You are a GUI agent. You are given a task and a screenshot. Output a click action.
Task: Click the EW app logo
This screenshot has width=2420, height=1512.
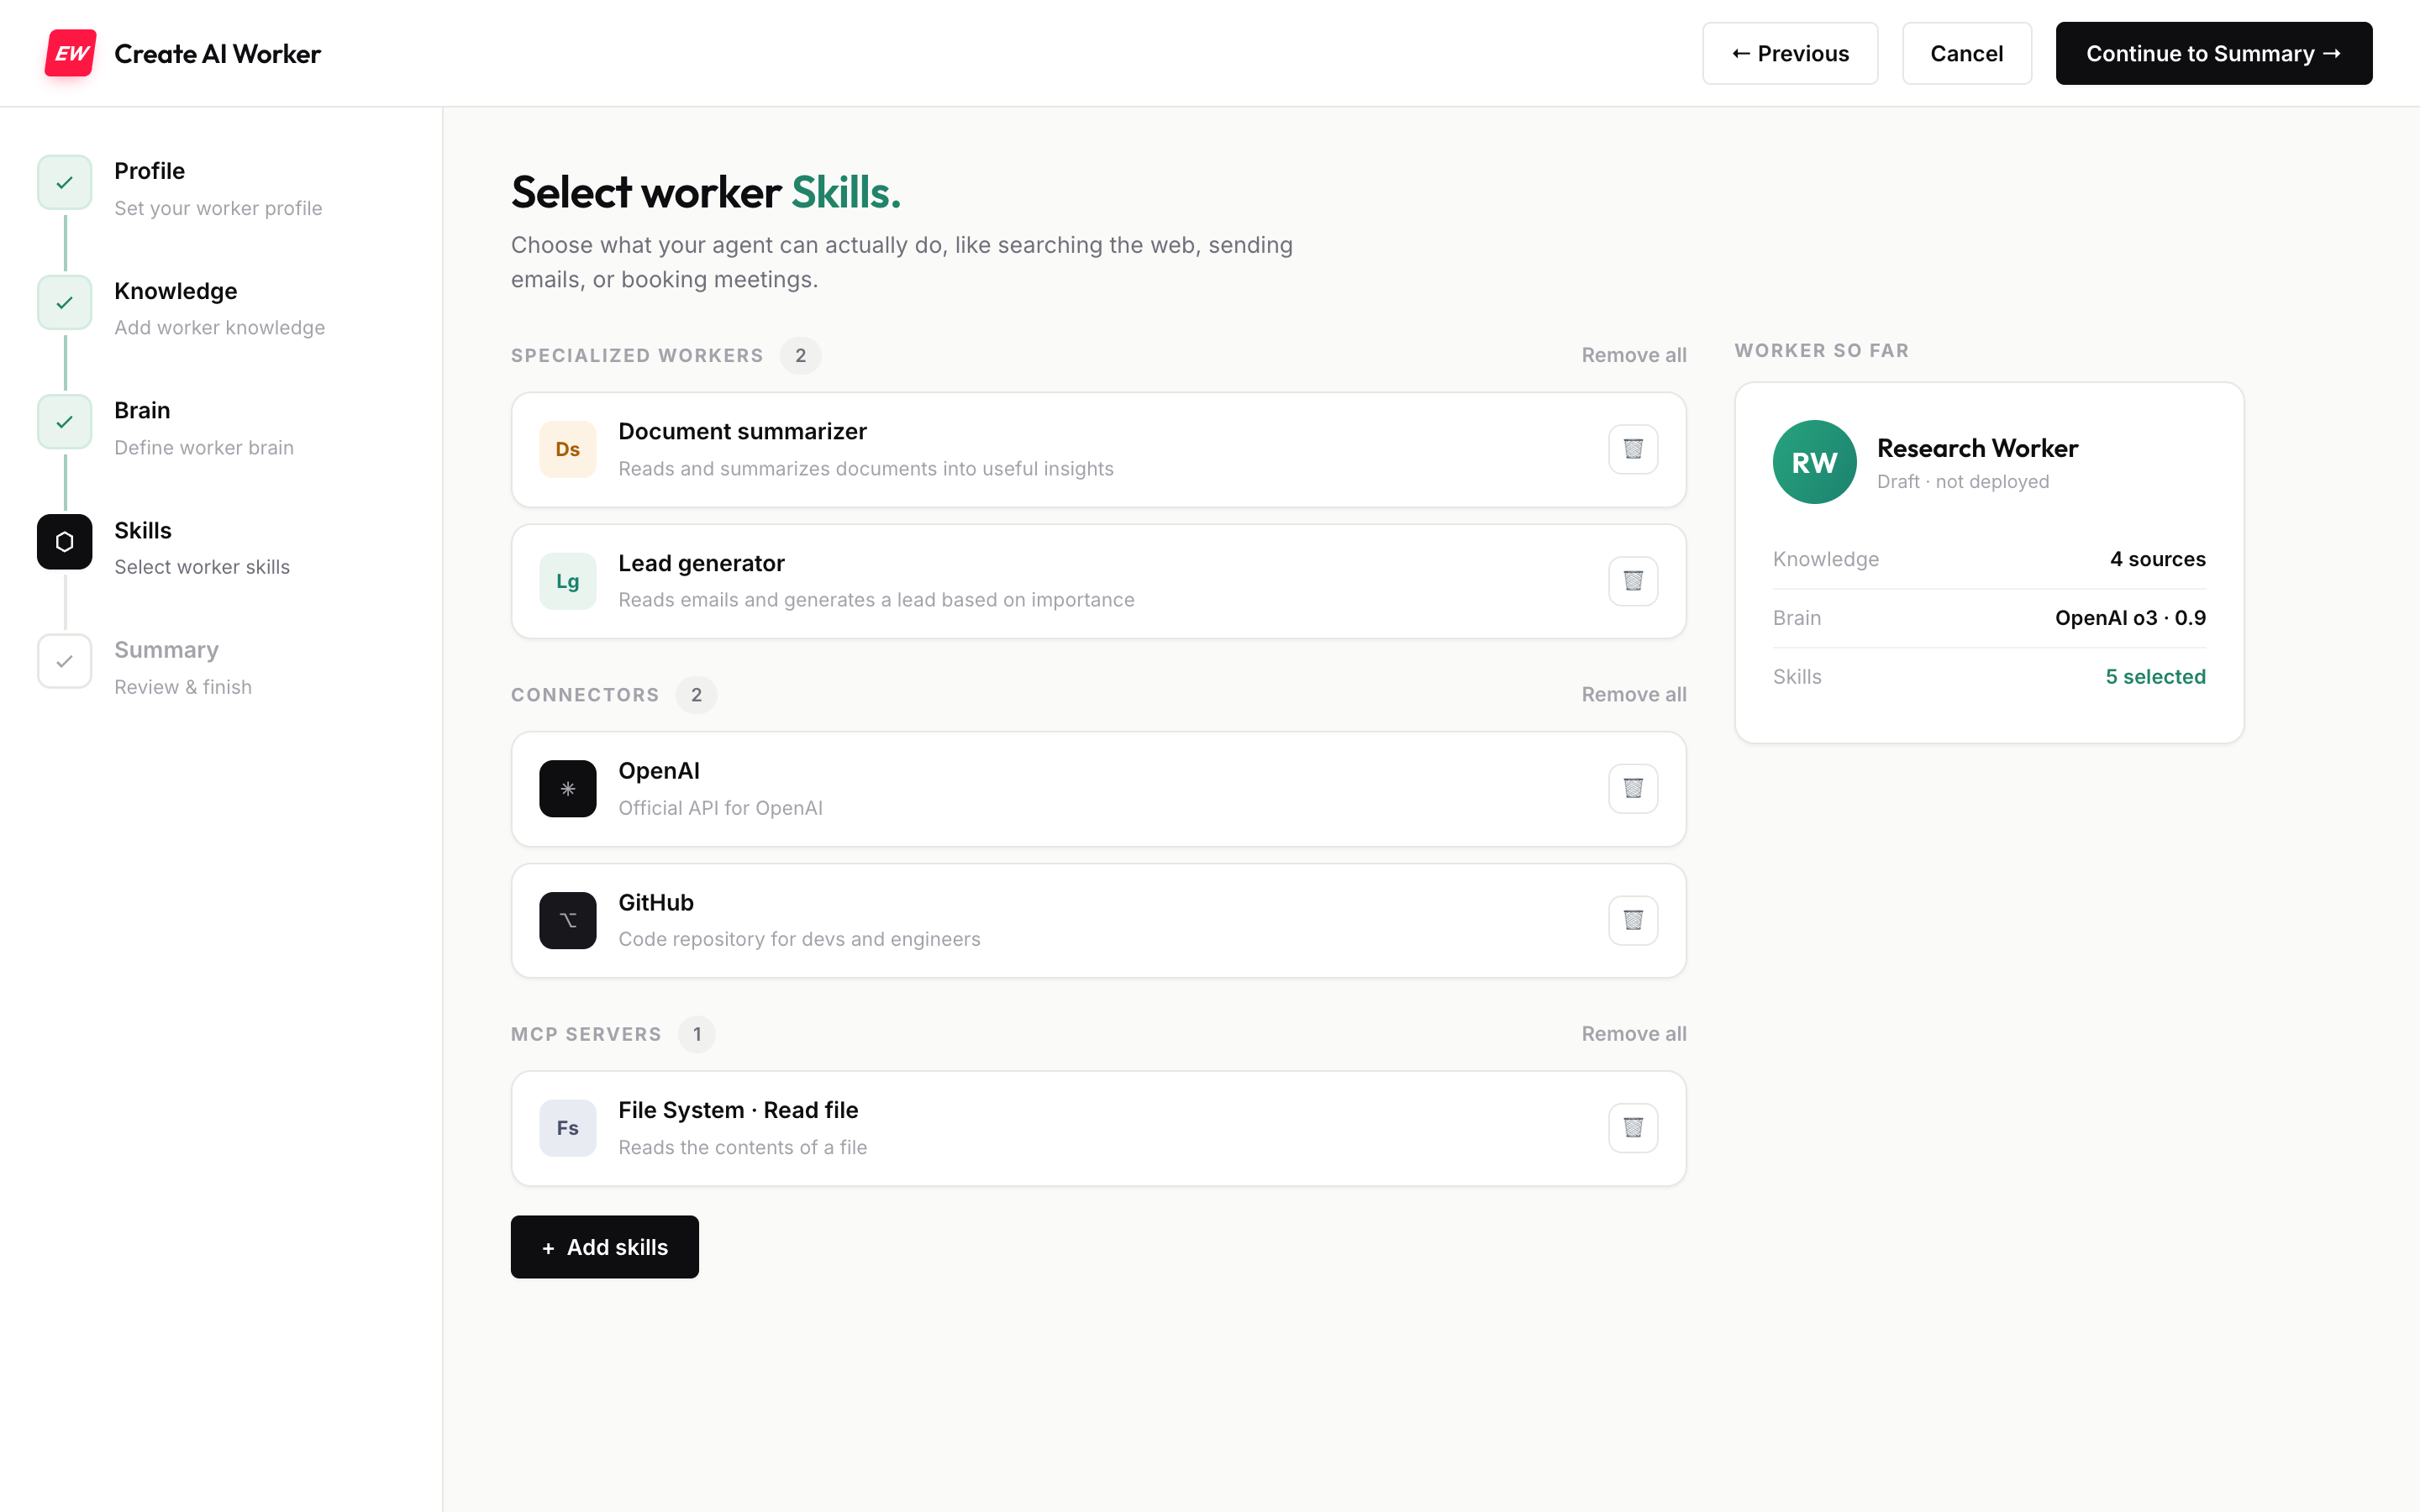(71, 53)
